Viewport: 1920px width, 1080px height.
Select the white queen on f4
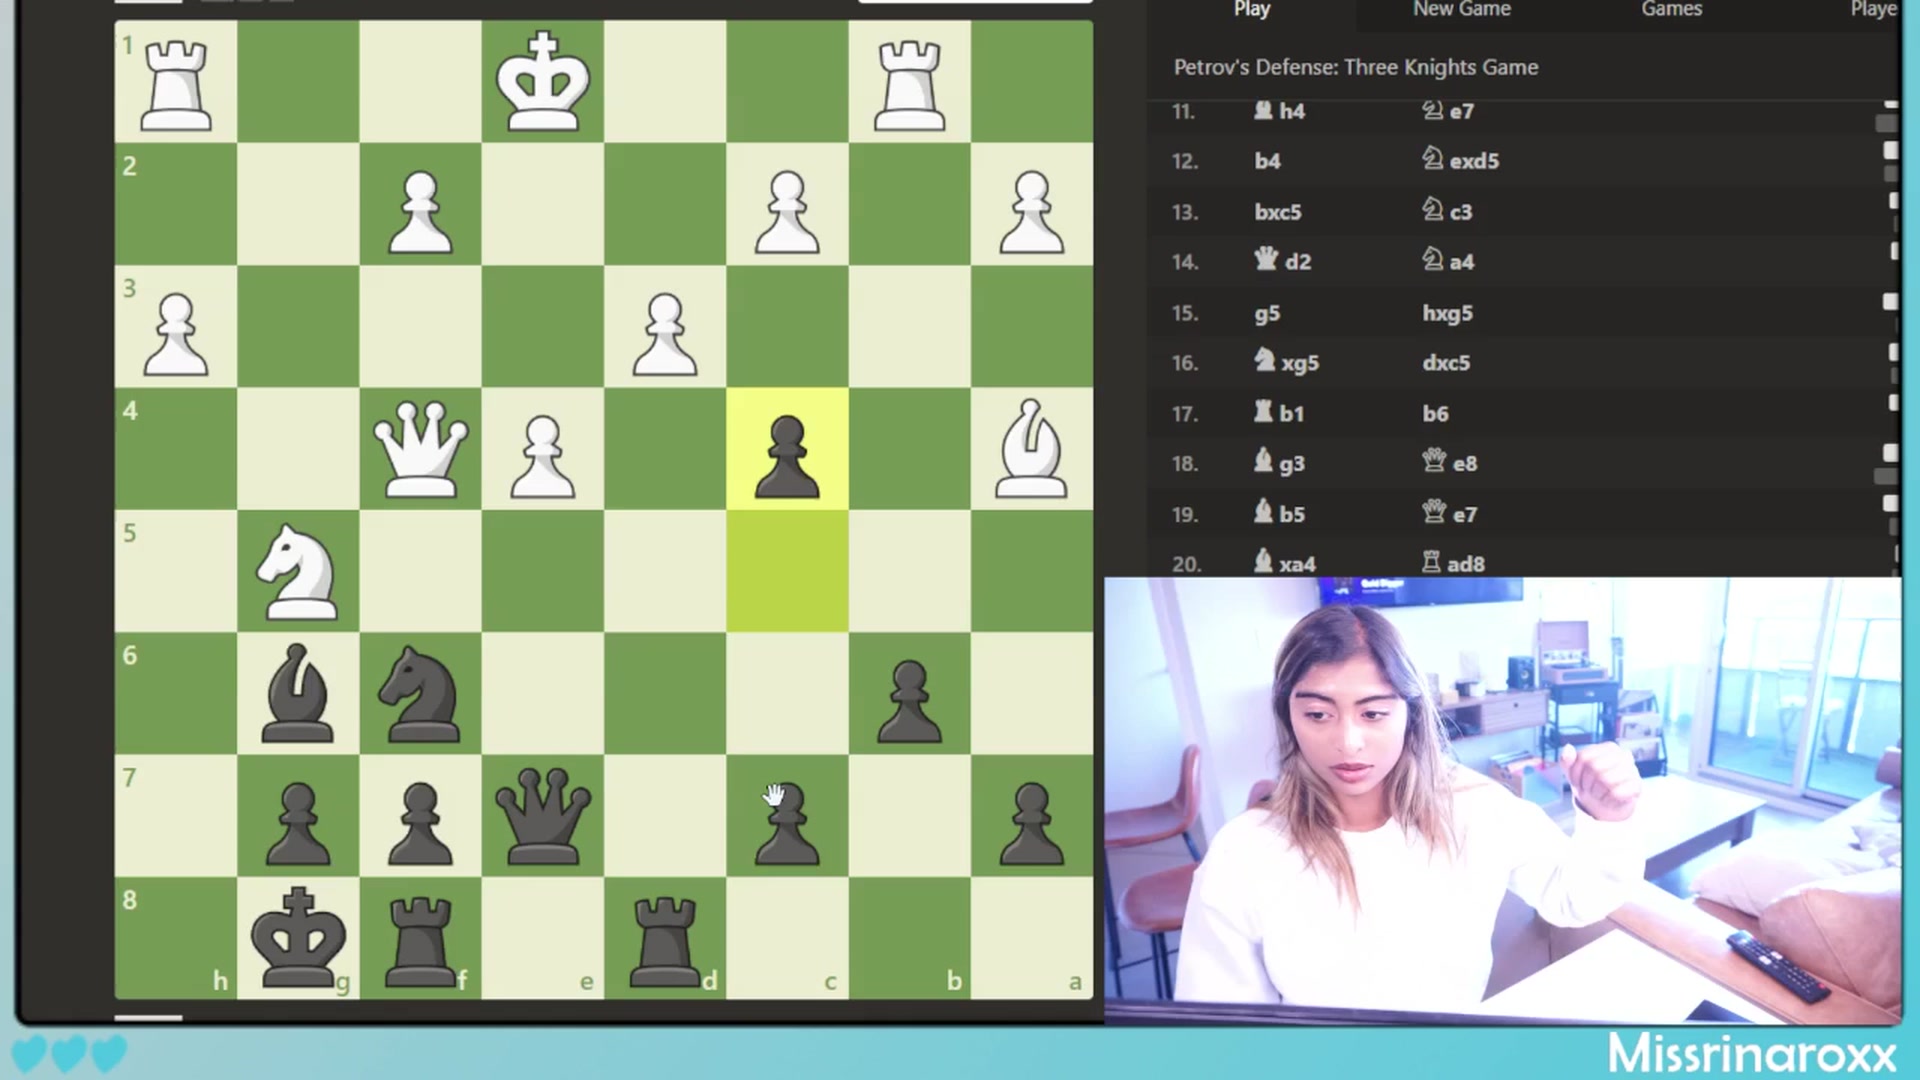[x=420, y=449]
